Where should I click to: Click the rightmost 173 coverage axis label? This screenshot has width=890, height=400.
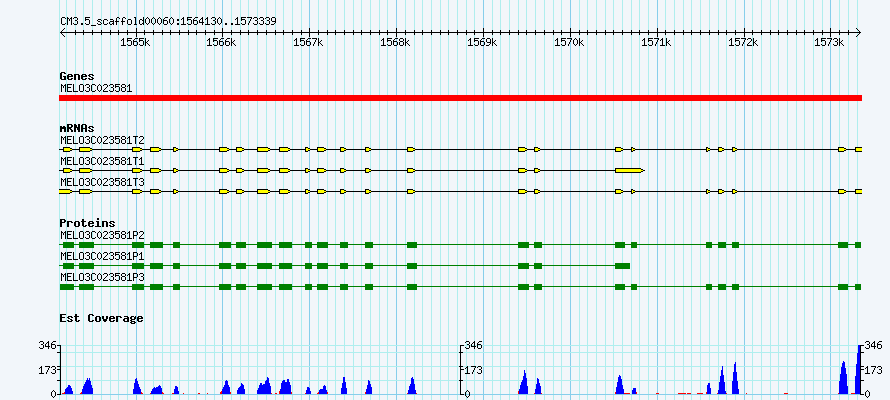point(874,370)
